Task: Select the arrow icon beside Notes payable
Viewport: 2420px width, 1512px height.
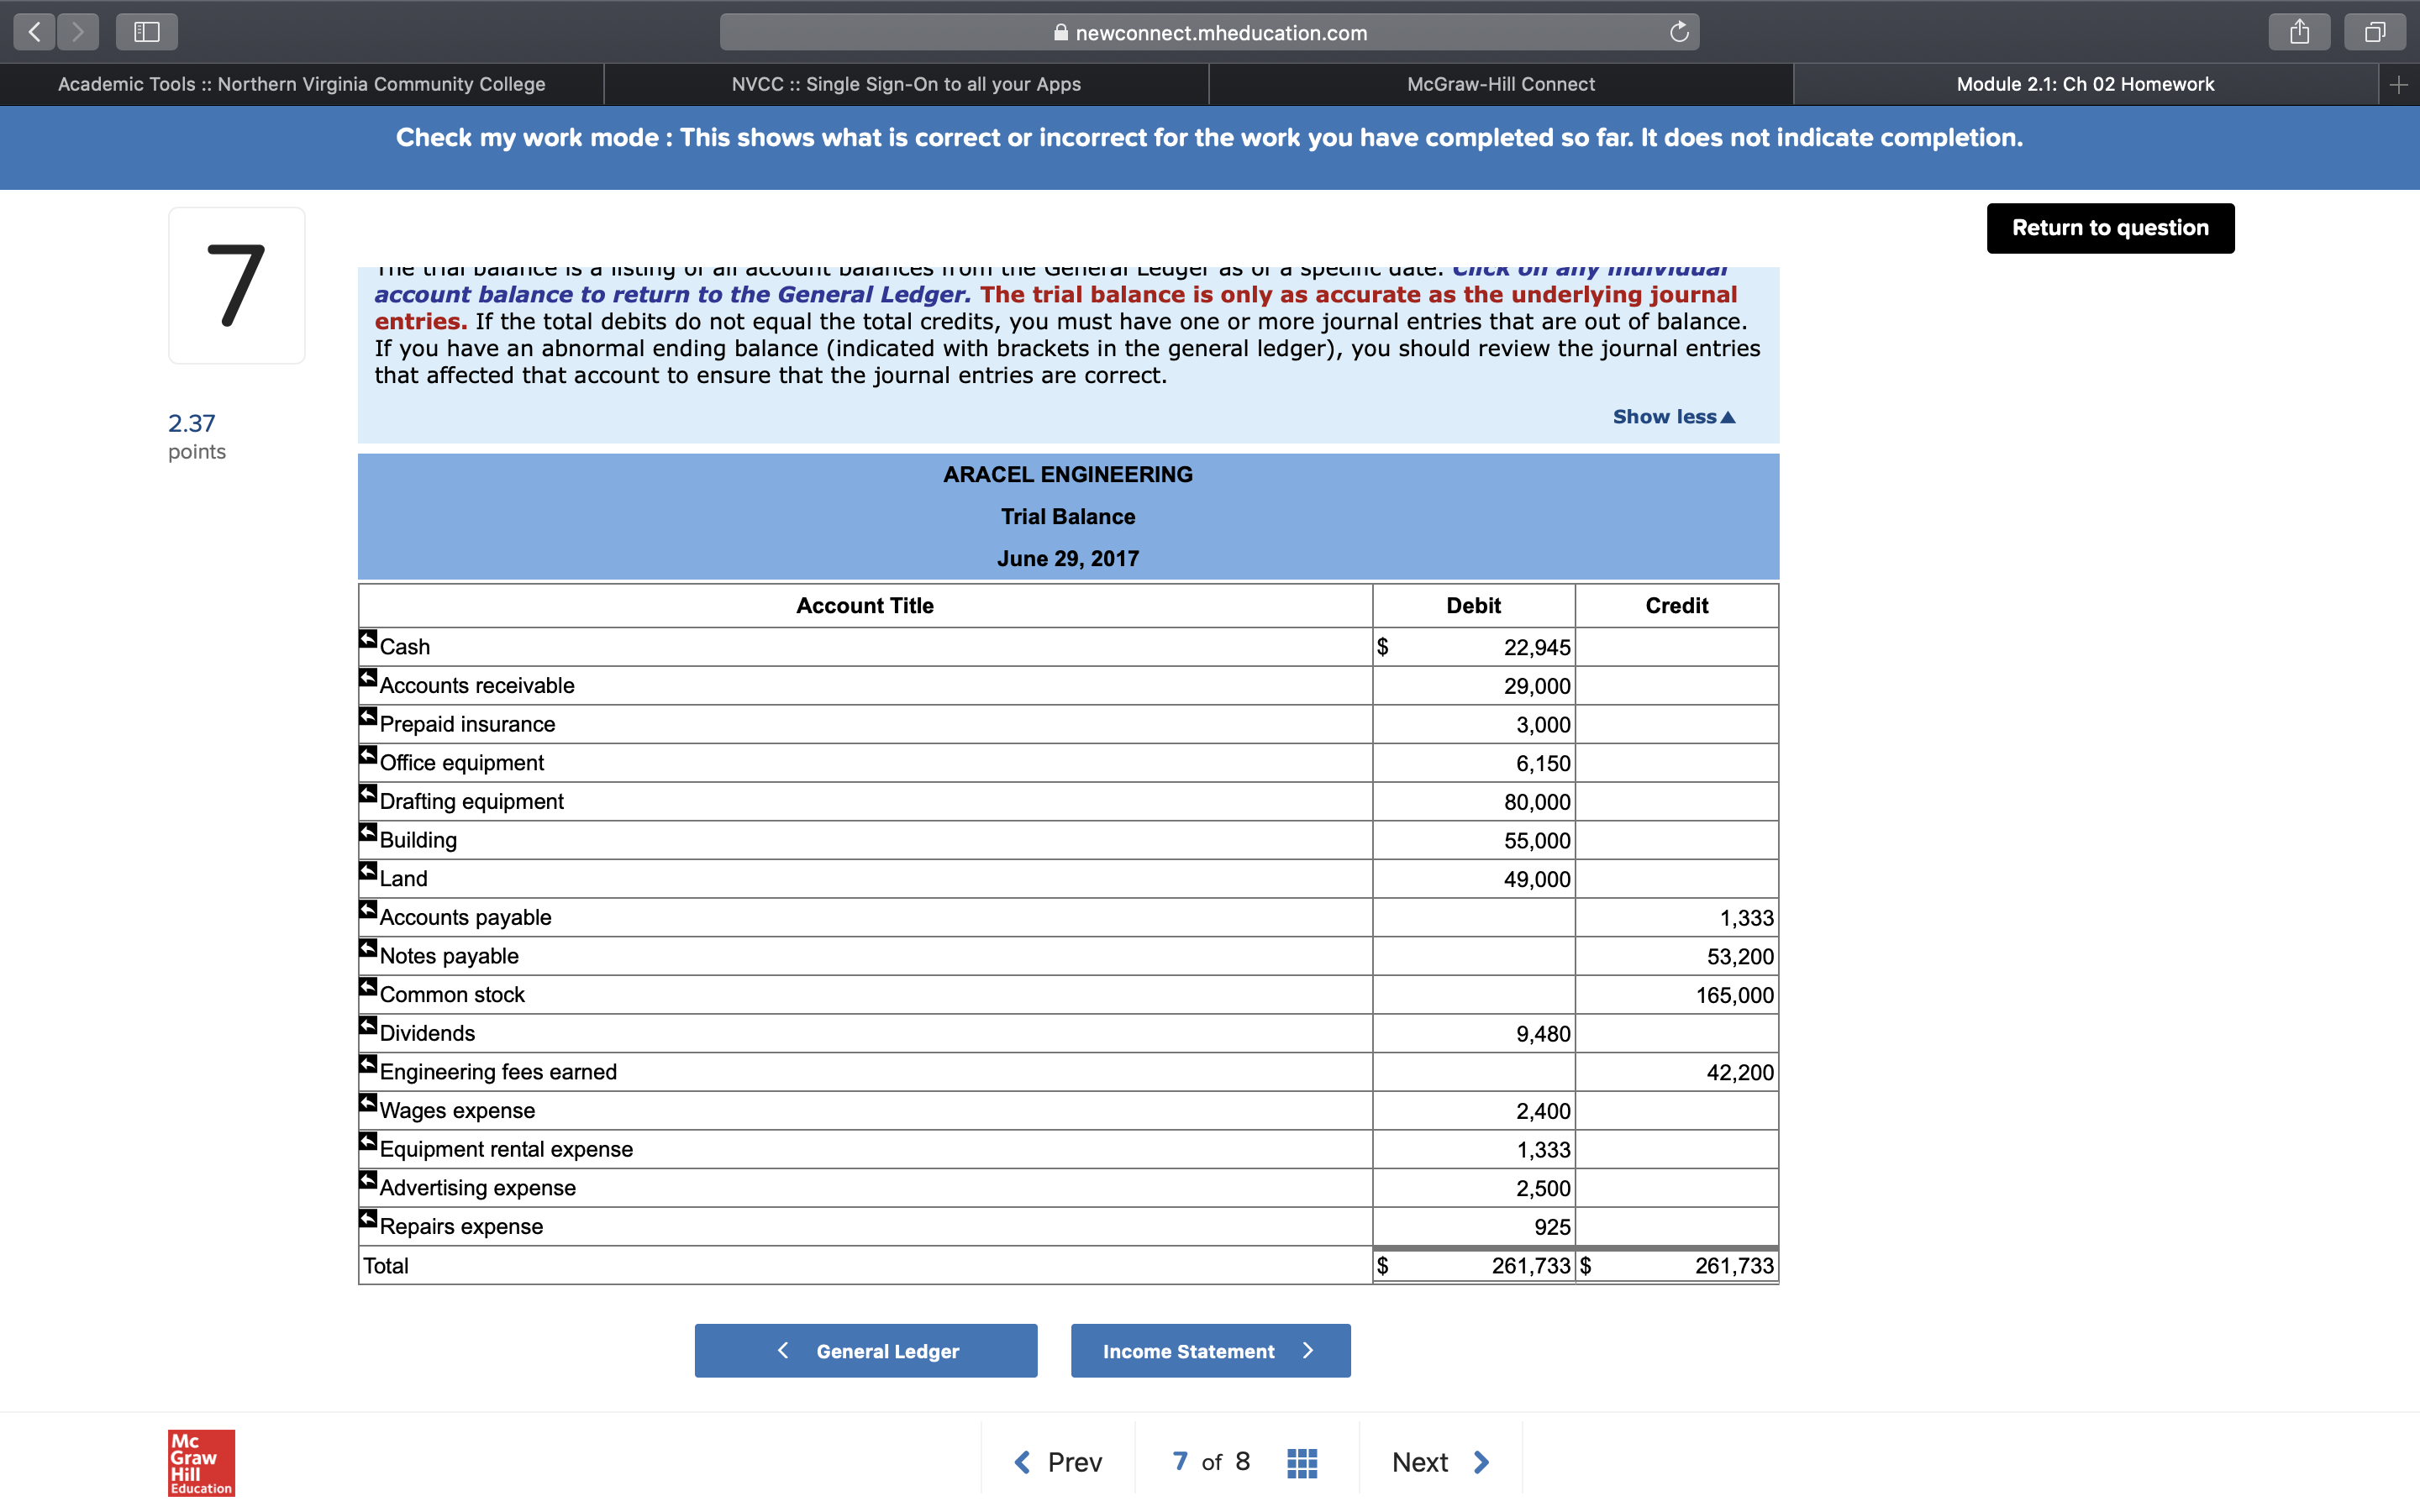Action: click(x=368, y=948)
